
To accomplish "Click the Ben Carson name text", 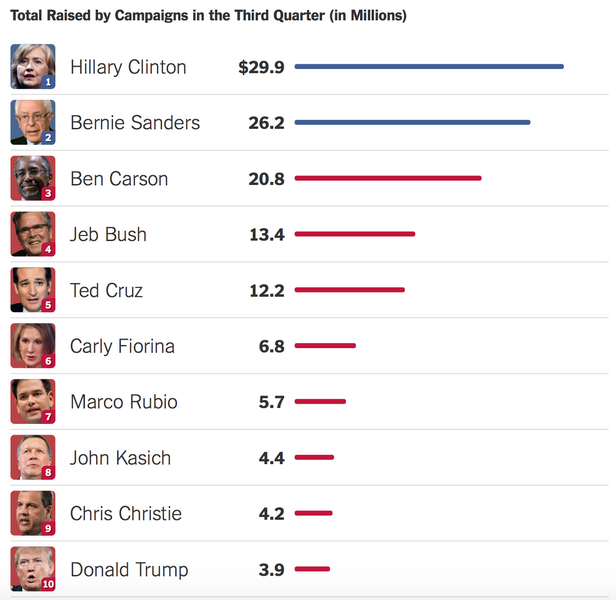I will (119, 179).
